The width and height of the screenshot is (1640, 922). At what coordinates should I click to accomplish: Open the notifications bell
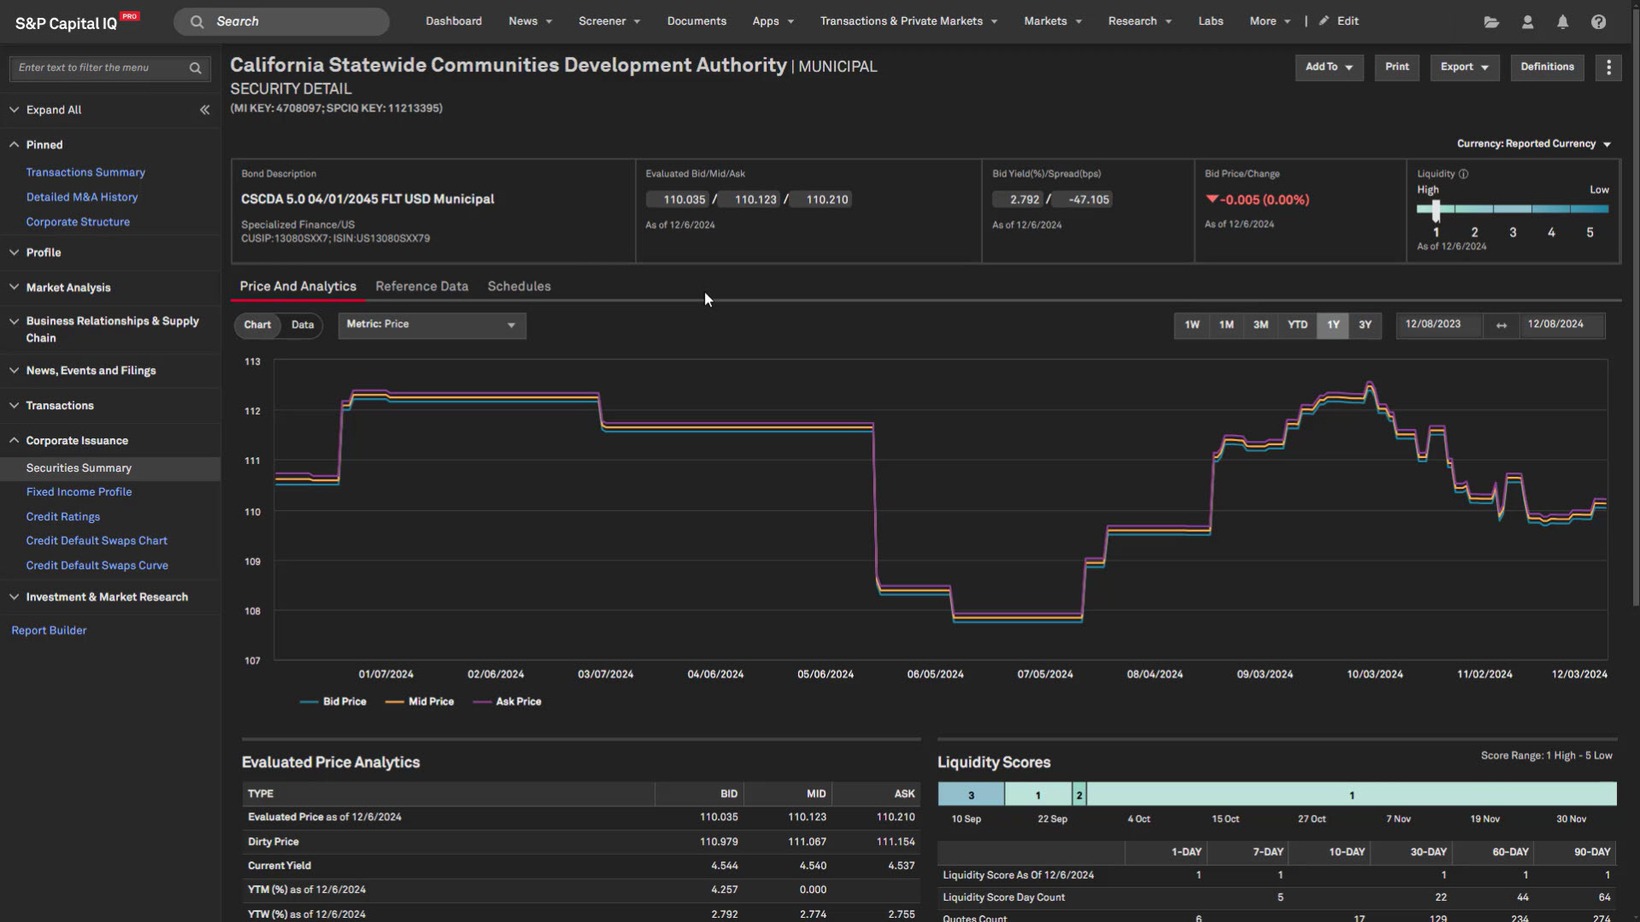click(1563, 21)
